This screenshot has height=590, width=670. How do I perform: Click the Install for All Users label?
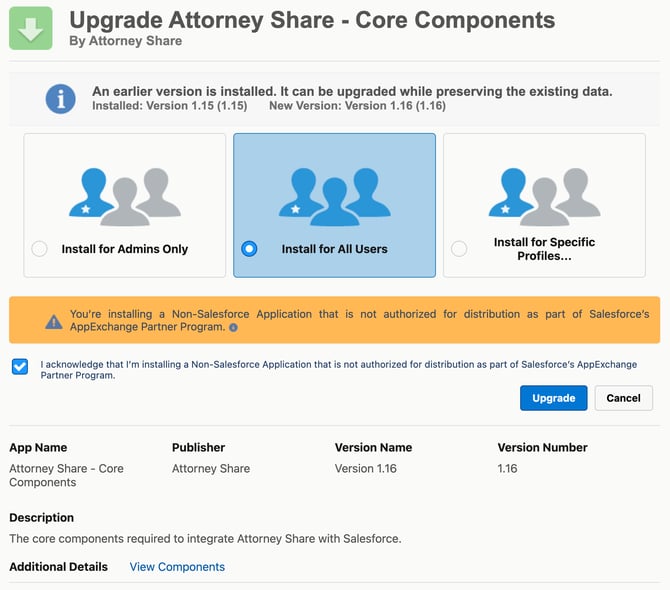334,249
